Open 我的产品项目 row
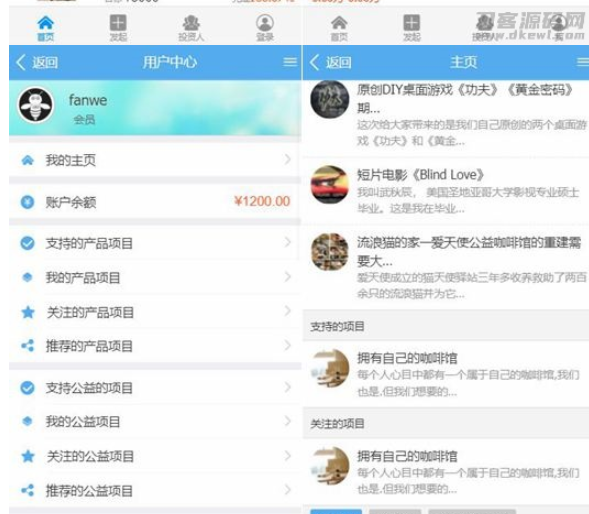 pos(155,277)
